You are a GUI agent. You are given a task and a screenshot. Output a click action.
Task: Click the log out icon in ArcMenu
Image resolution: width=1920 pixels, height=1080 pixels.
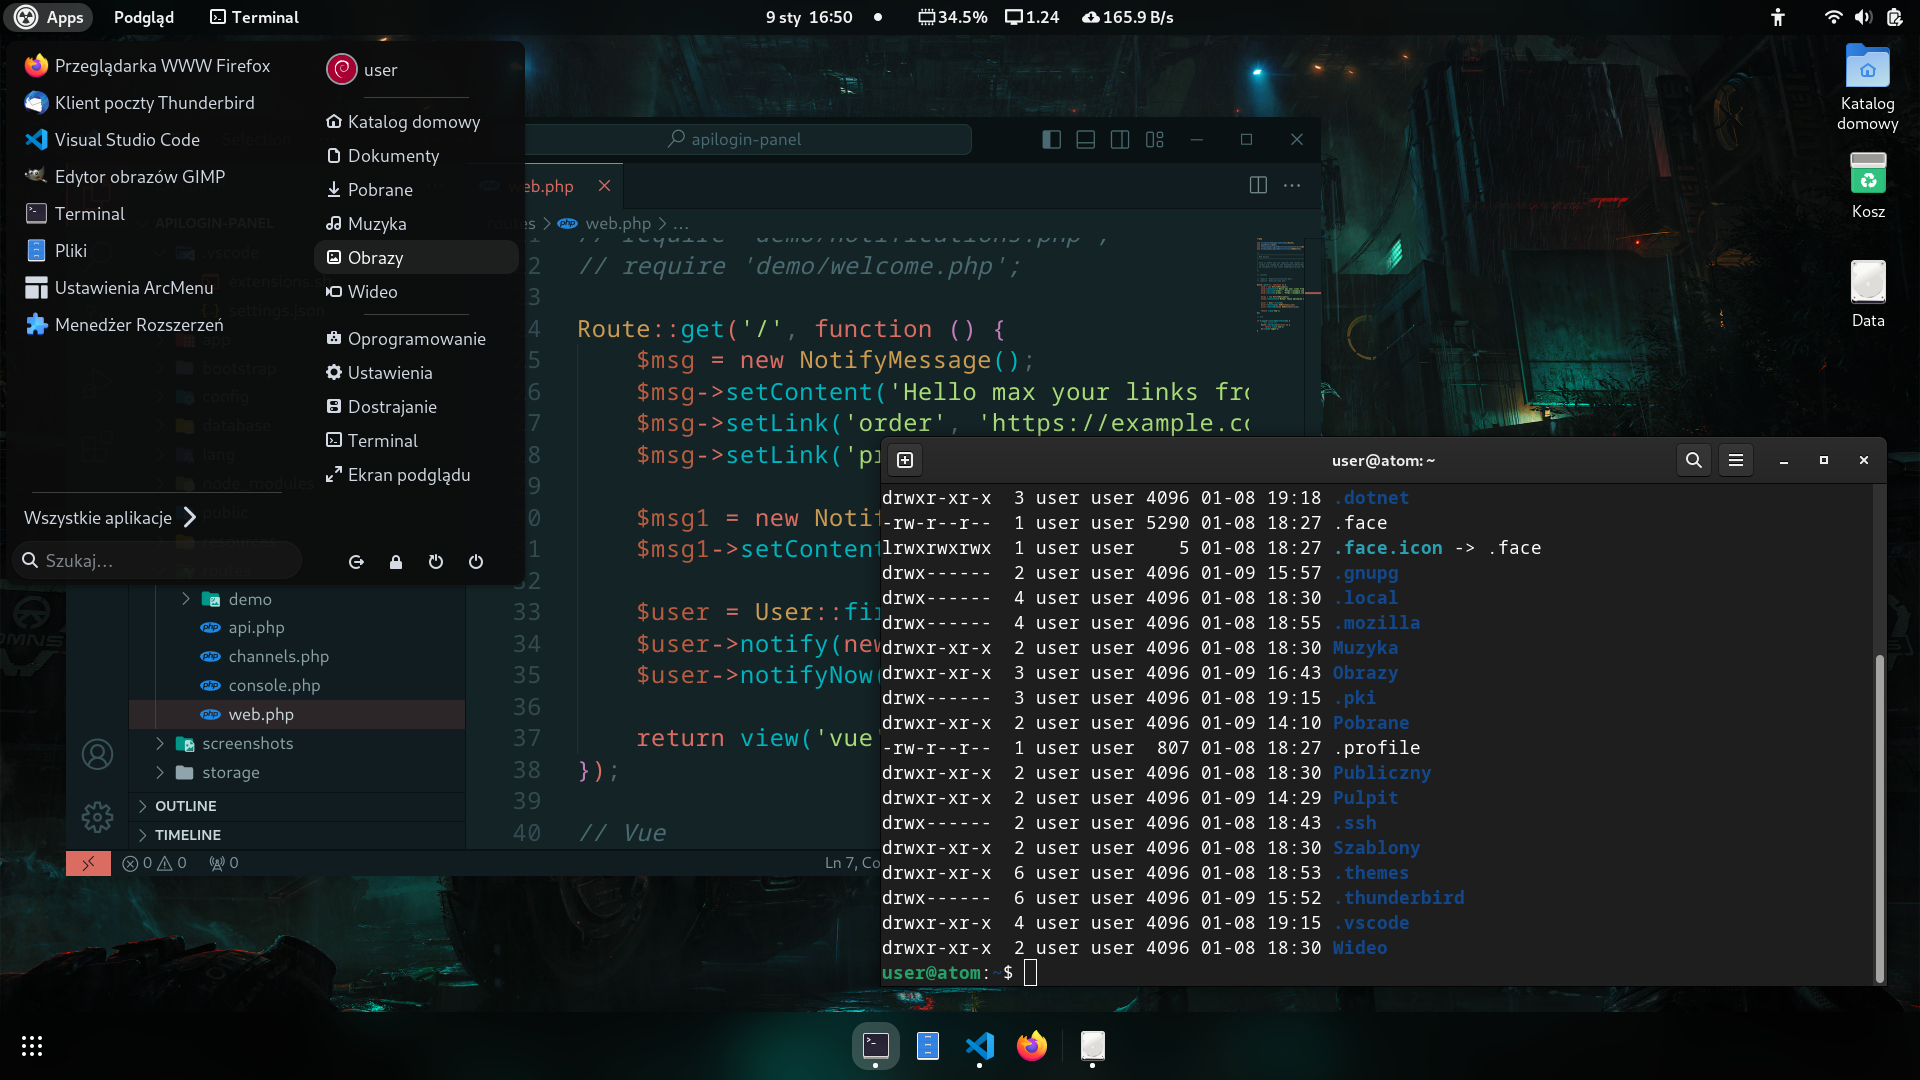356,562
